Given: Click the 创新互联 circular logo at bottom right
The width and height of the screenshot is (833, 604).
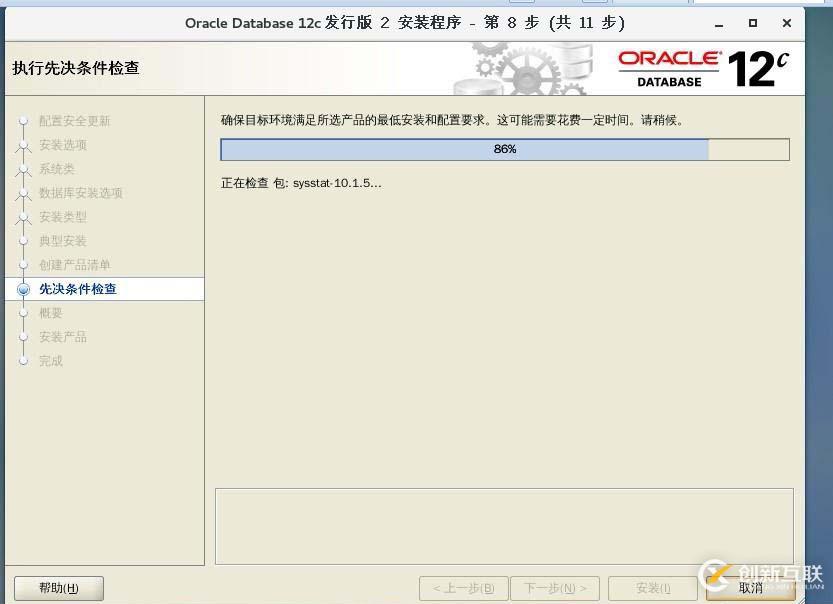Looking at the screenshot, I should point(714,574).
